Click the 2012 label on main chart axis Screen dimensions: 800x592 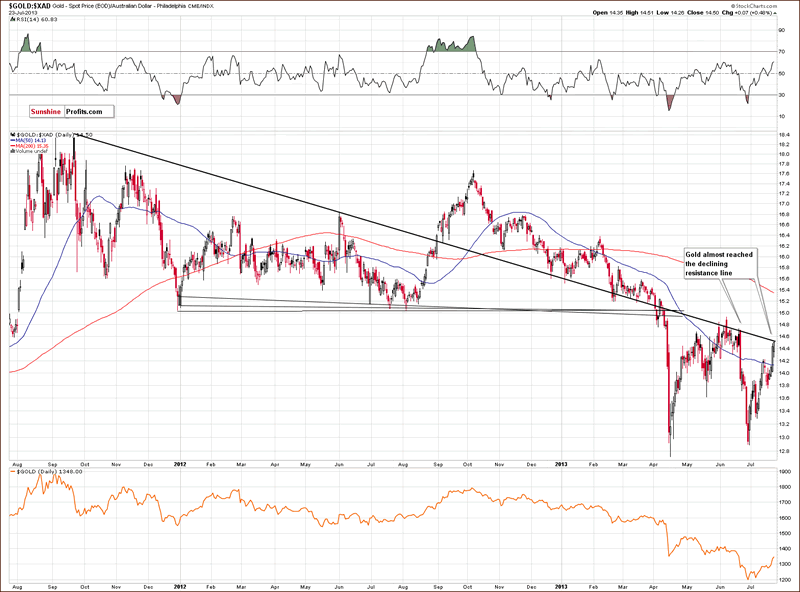point(181,464)
